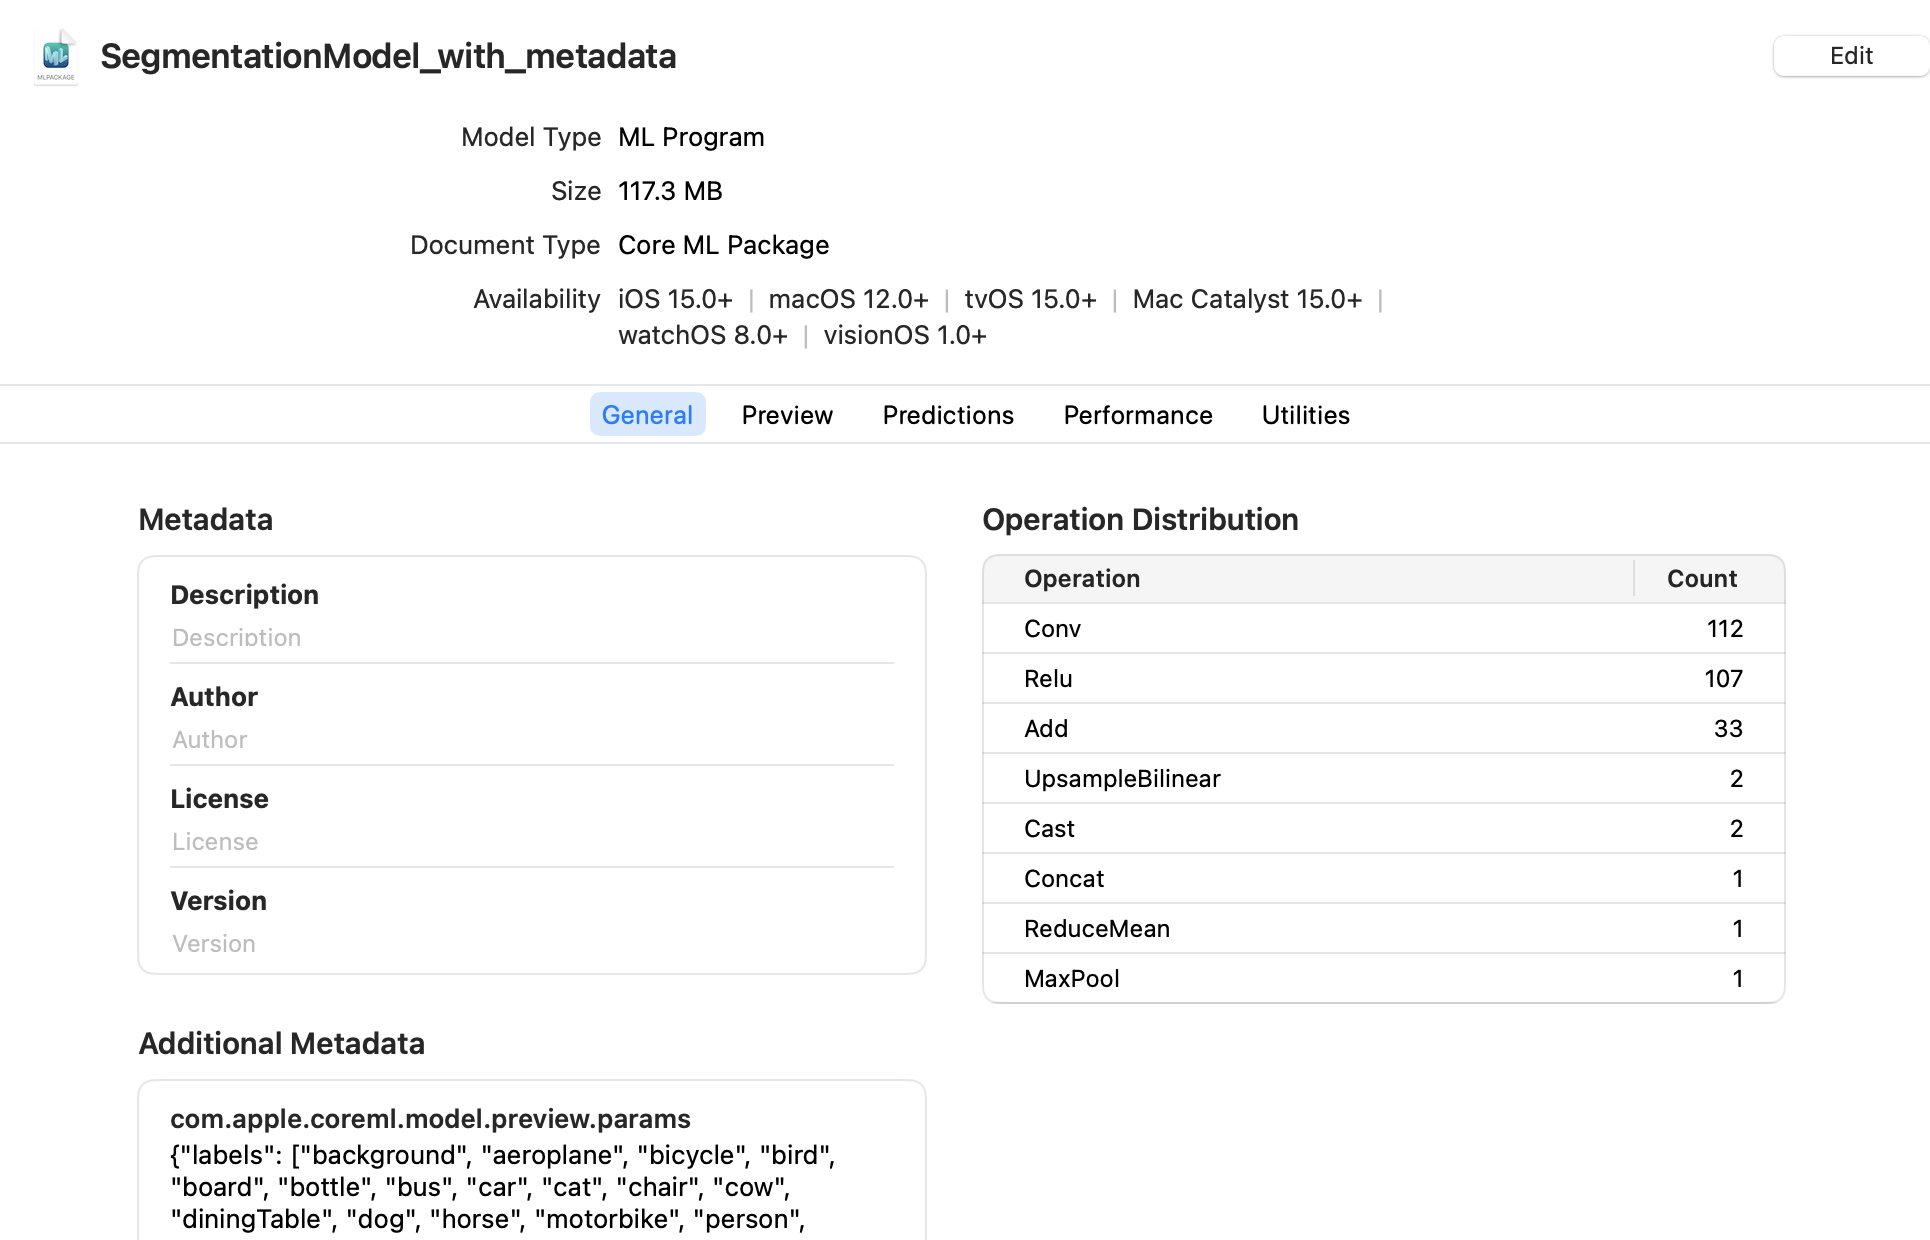The image size is (1930, 1240).
Task: Click the Author input field
Action: (x=532, y=740)
